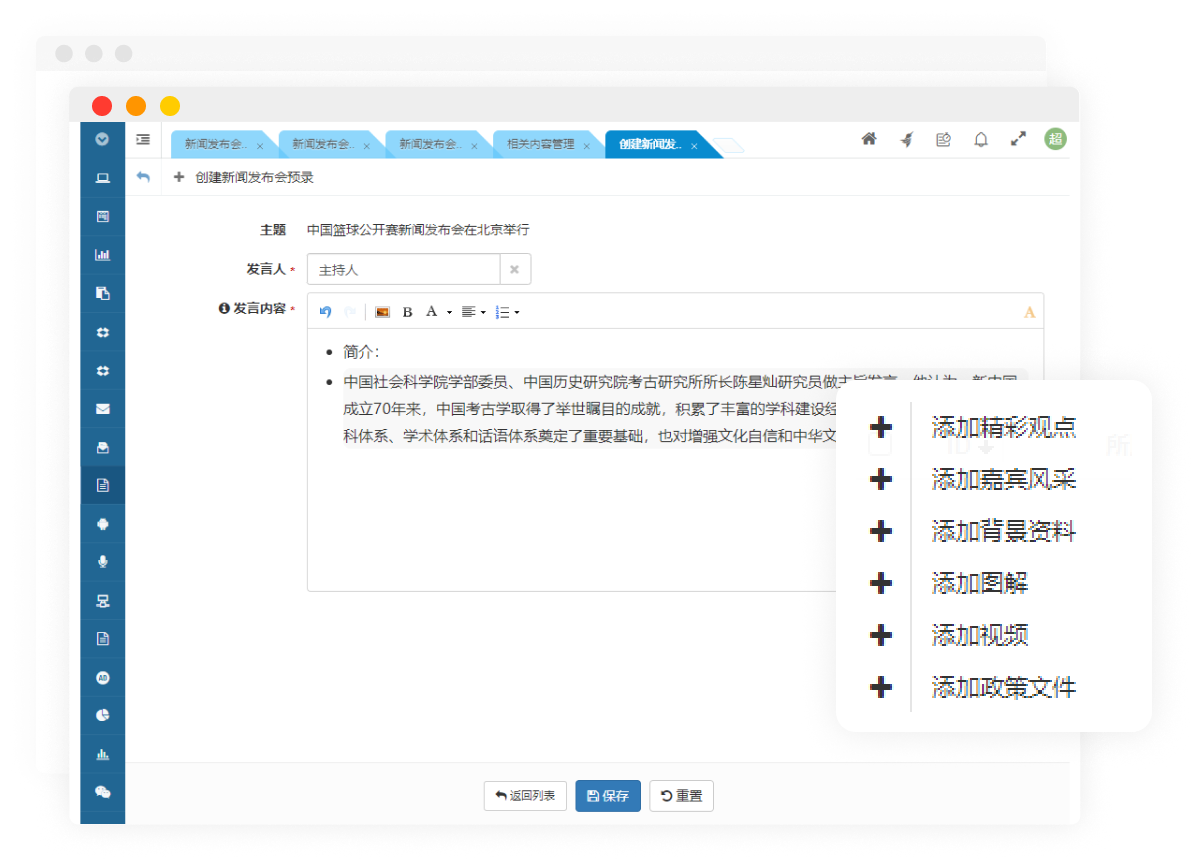Screen dimensions: 1192x859
Task: Clear the 发言人 field with the X
Action: coord(515,270)
